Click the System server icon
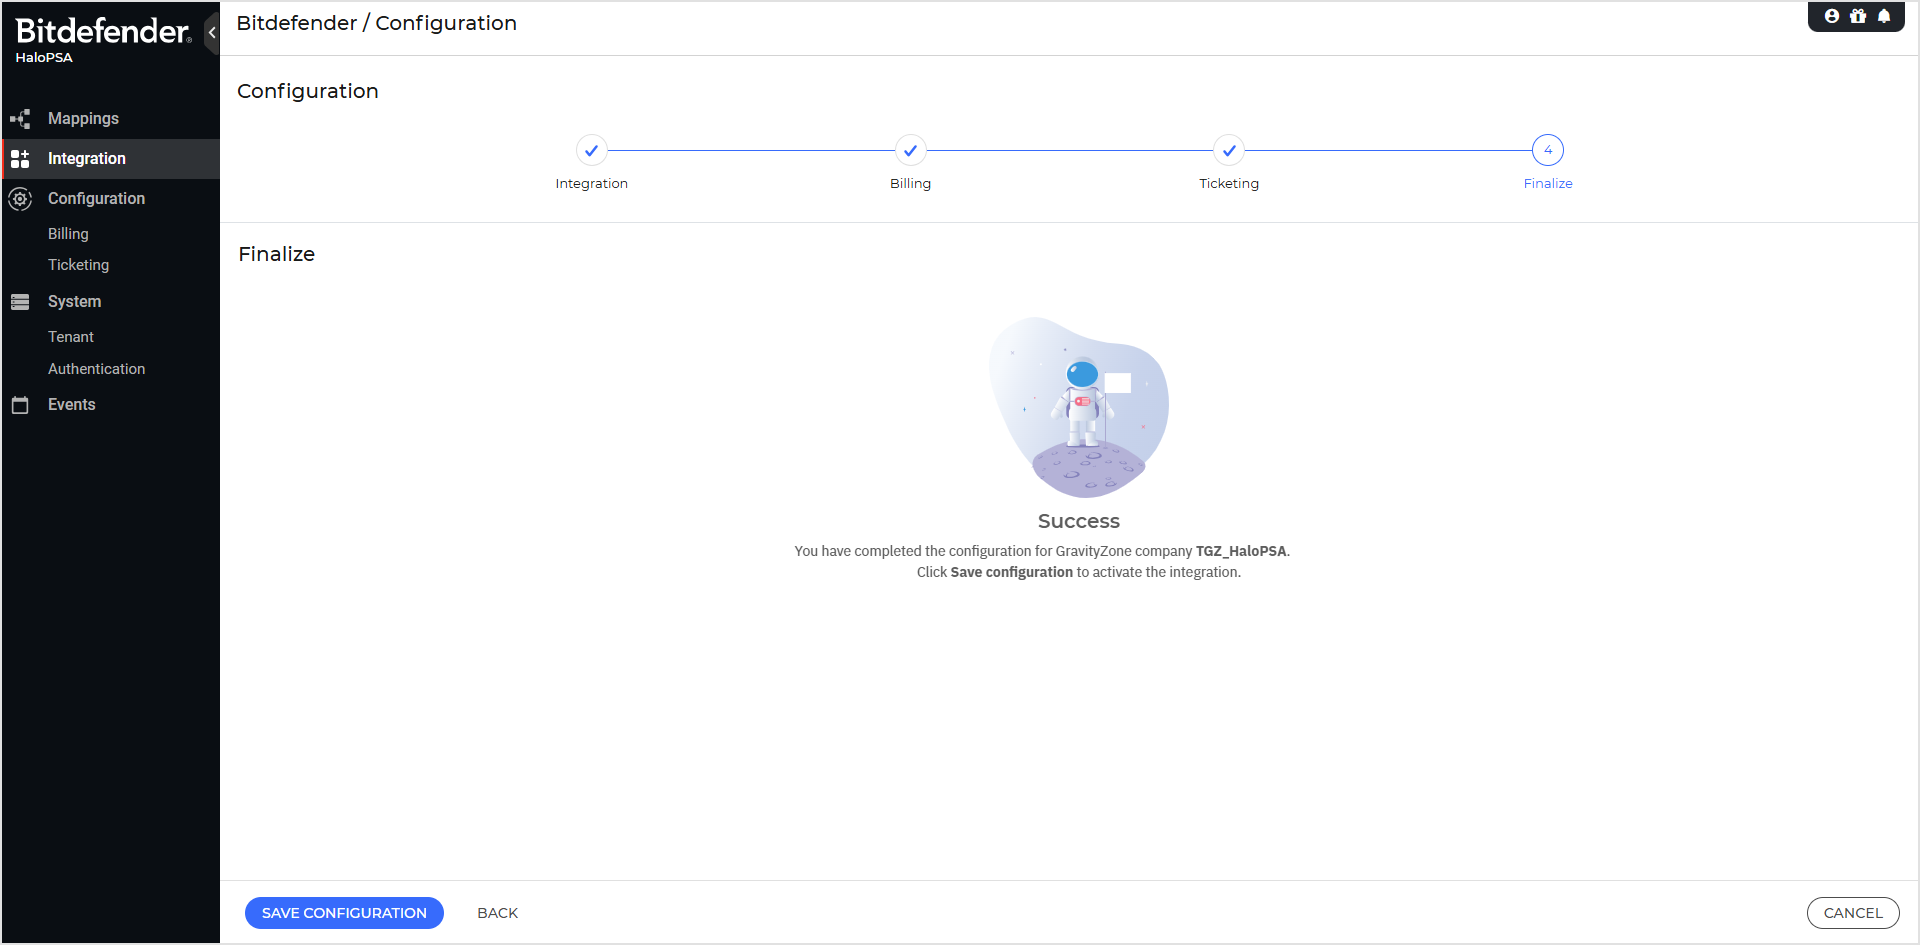 click(x=20, y=302)
